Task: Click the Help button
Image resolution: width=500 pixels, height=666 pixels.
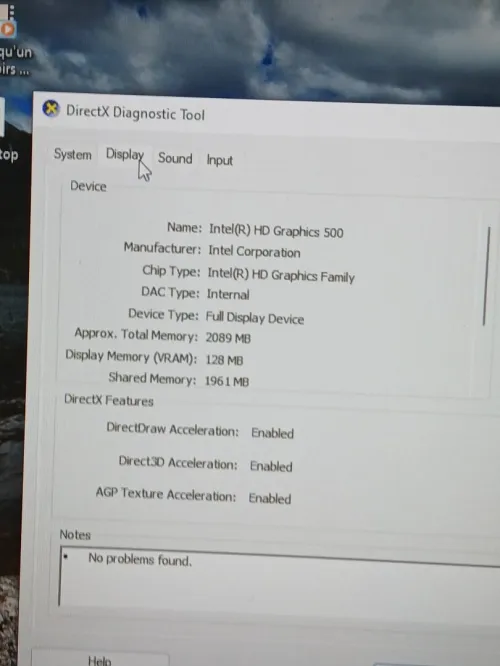Action: [x=100, y=659]
